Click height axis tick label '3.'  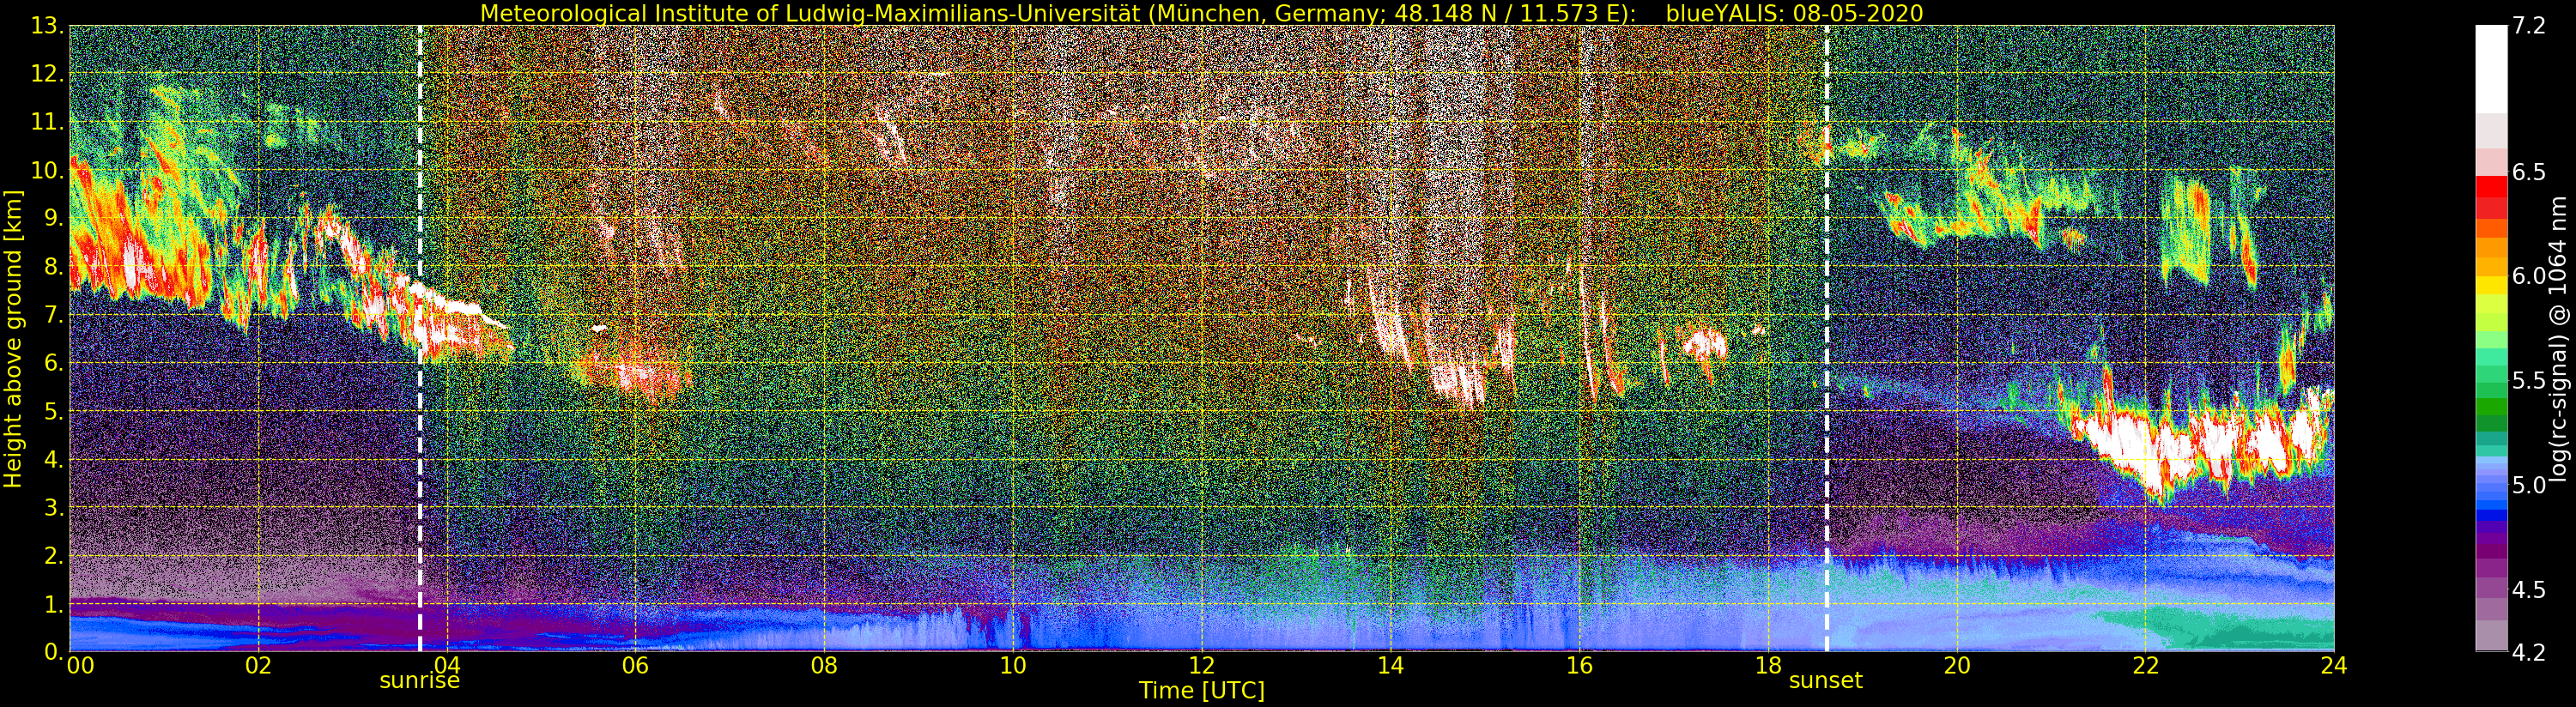coord(54,508)
